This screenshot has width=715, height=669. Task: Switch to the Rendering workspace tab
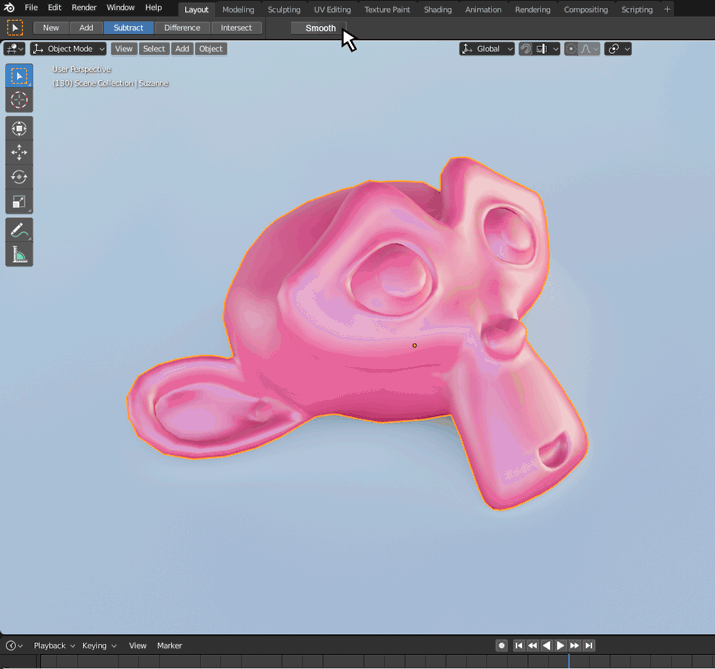tap(533, 10)
